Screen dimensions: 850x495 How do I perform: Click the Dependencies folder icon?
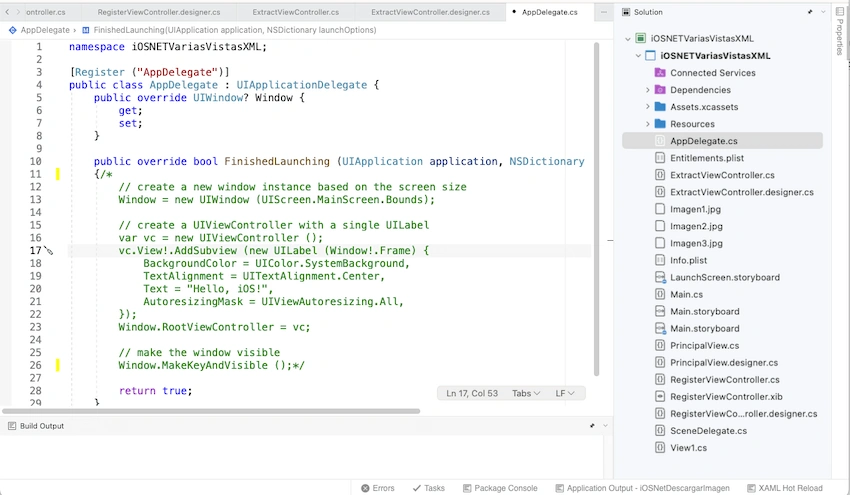pos(660,89)
